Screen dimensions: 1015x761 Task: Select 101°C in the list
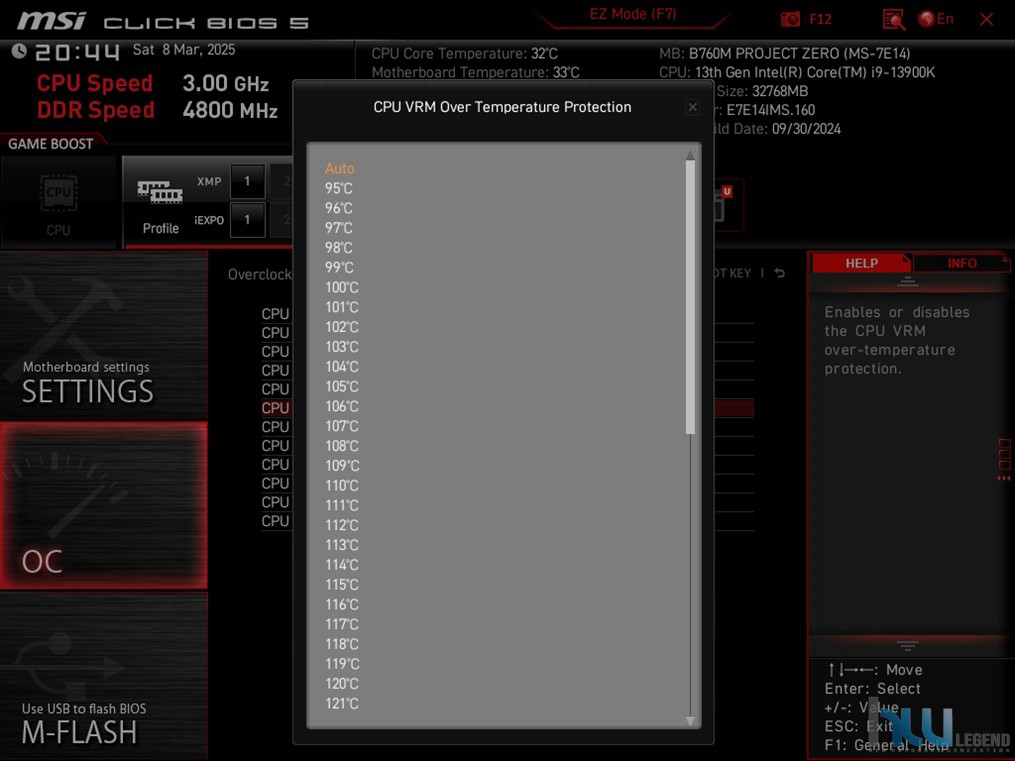point(341,307)
